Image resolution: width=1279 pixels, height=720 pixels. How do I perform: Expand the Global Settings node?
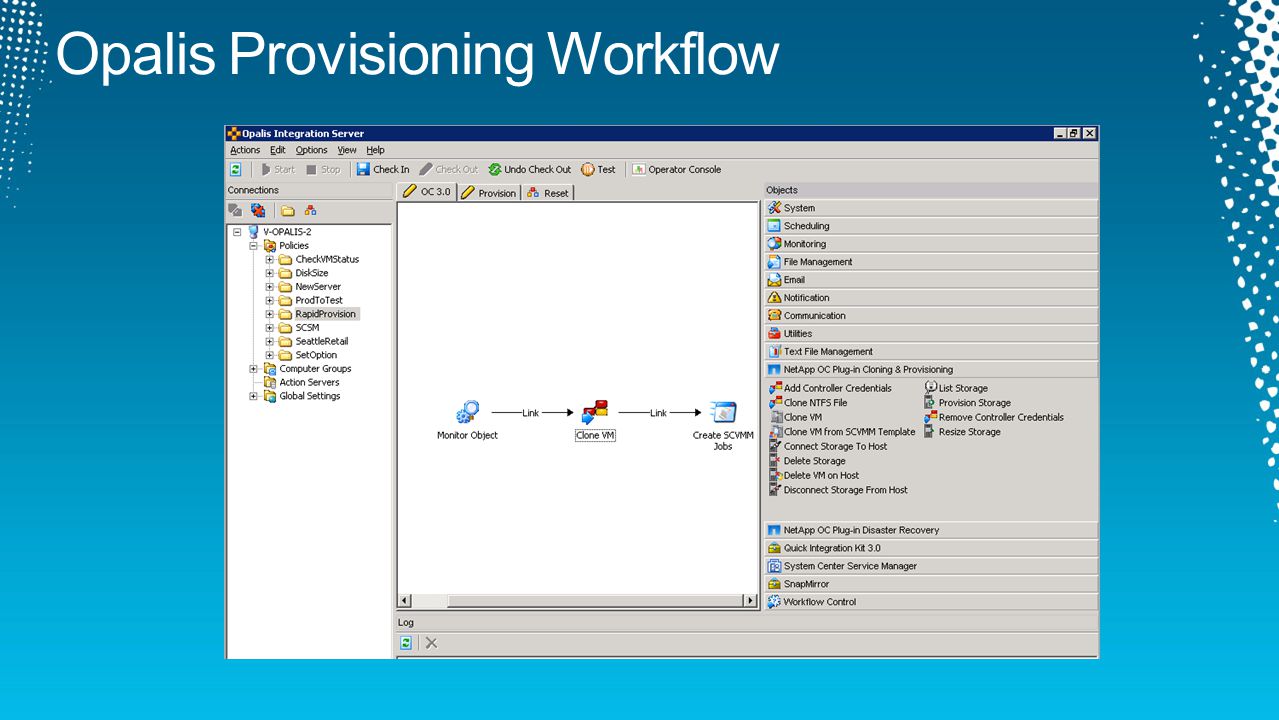click(254, 396)
